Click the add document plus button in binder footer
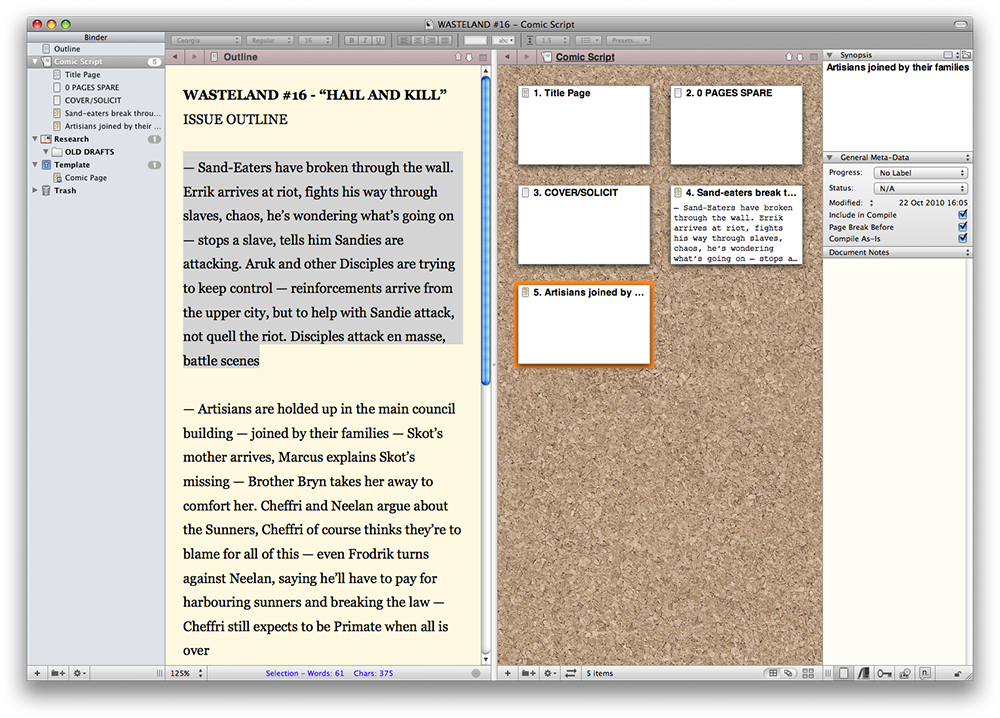Image resolution: width=1000 pixels, height=718 pixels. point(37,674)
